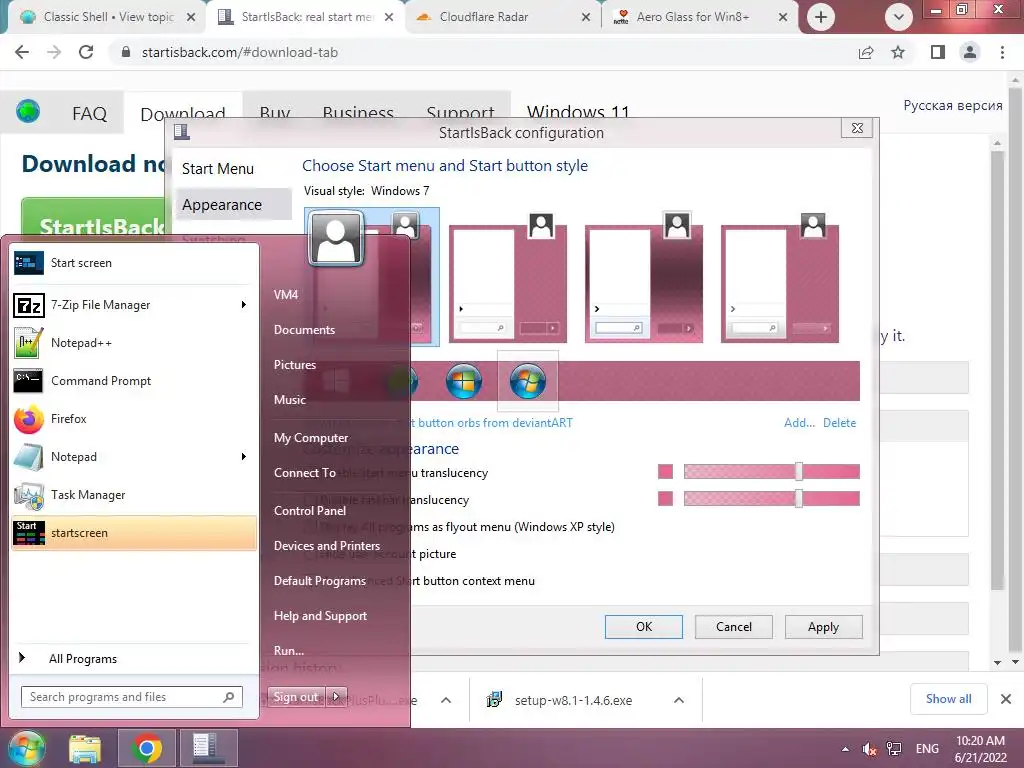Open Chrome side panel icon
This screenshot has height=768, width=1024.
938,52
